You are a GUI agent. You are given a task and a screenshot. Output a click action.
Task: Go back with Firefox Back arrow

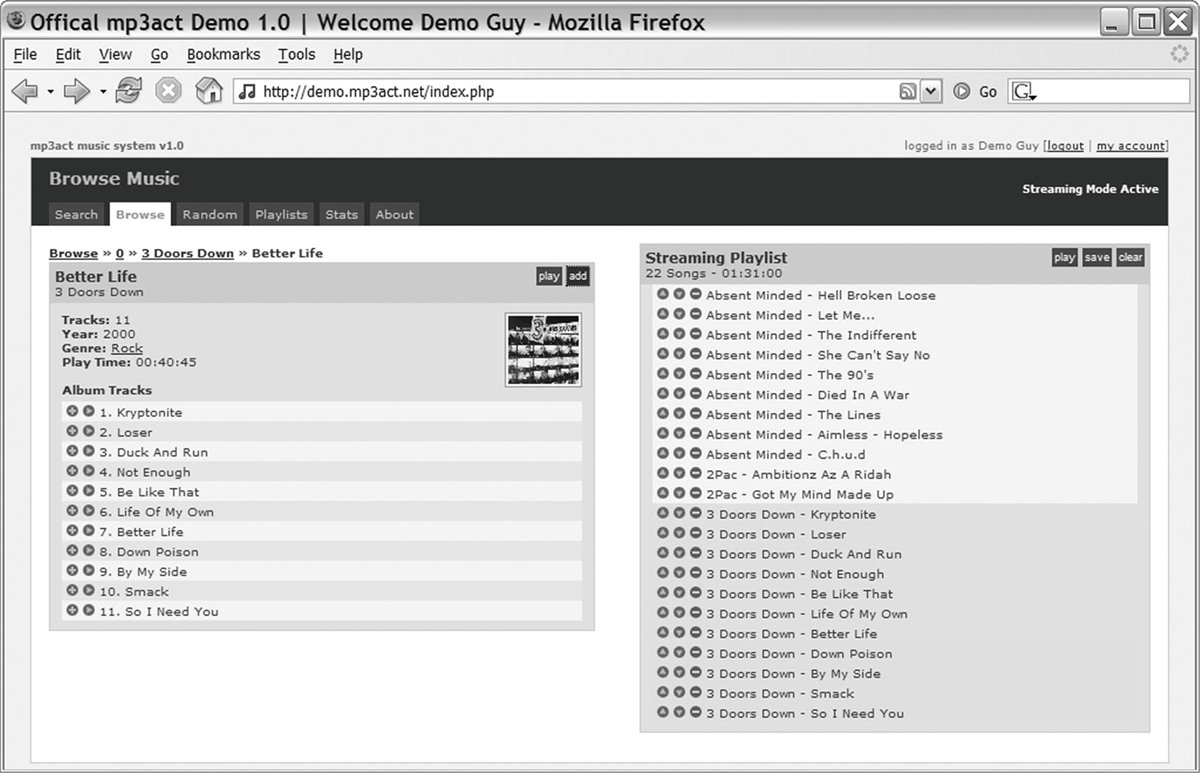pyautogui.click(x=25, y=91)
